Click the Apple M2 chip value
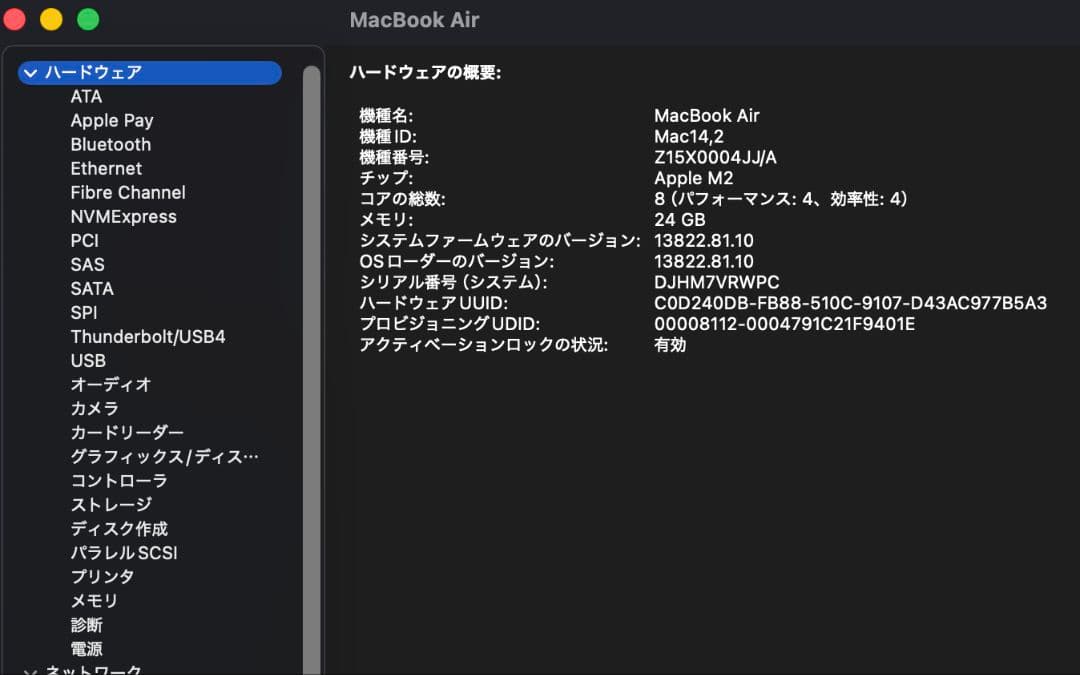Screen dimensions: 1080x675 tap(694, 178)
